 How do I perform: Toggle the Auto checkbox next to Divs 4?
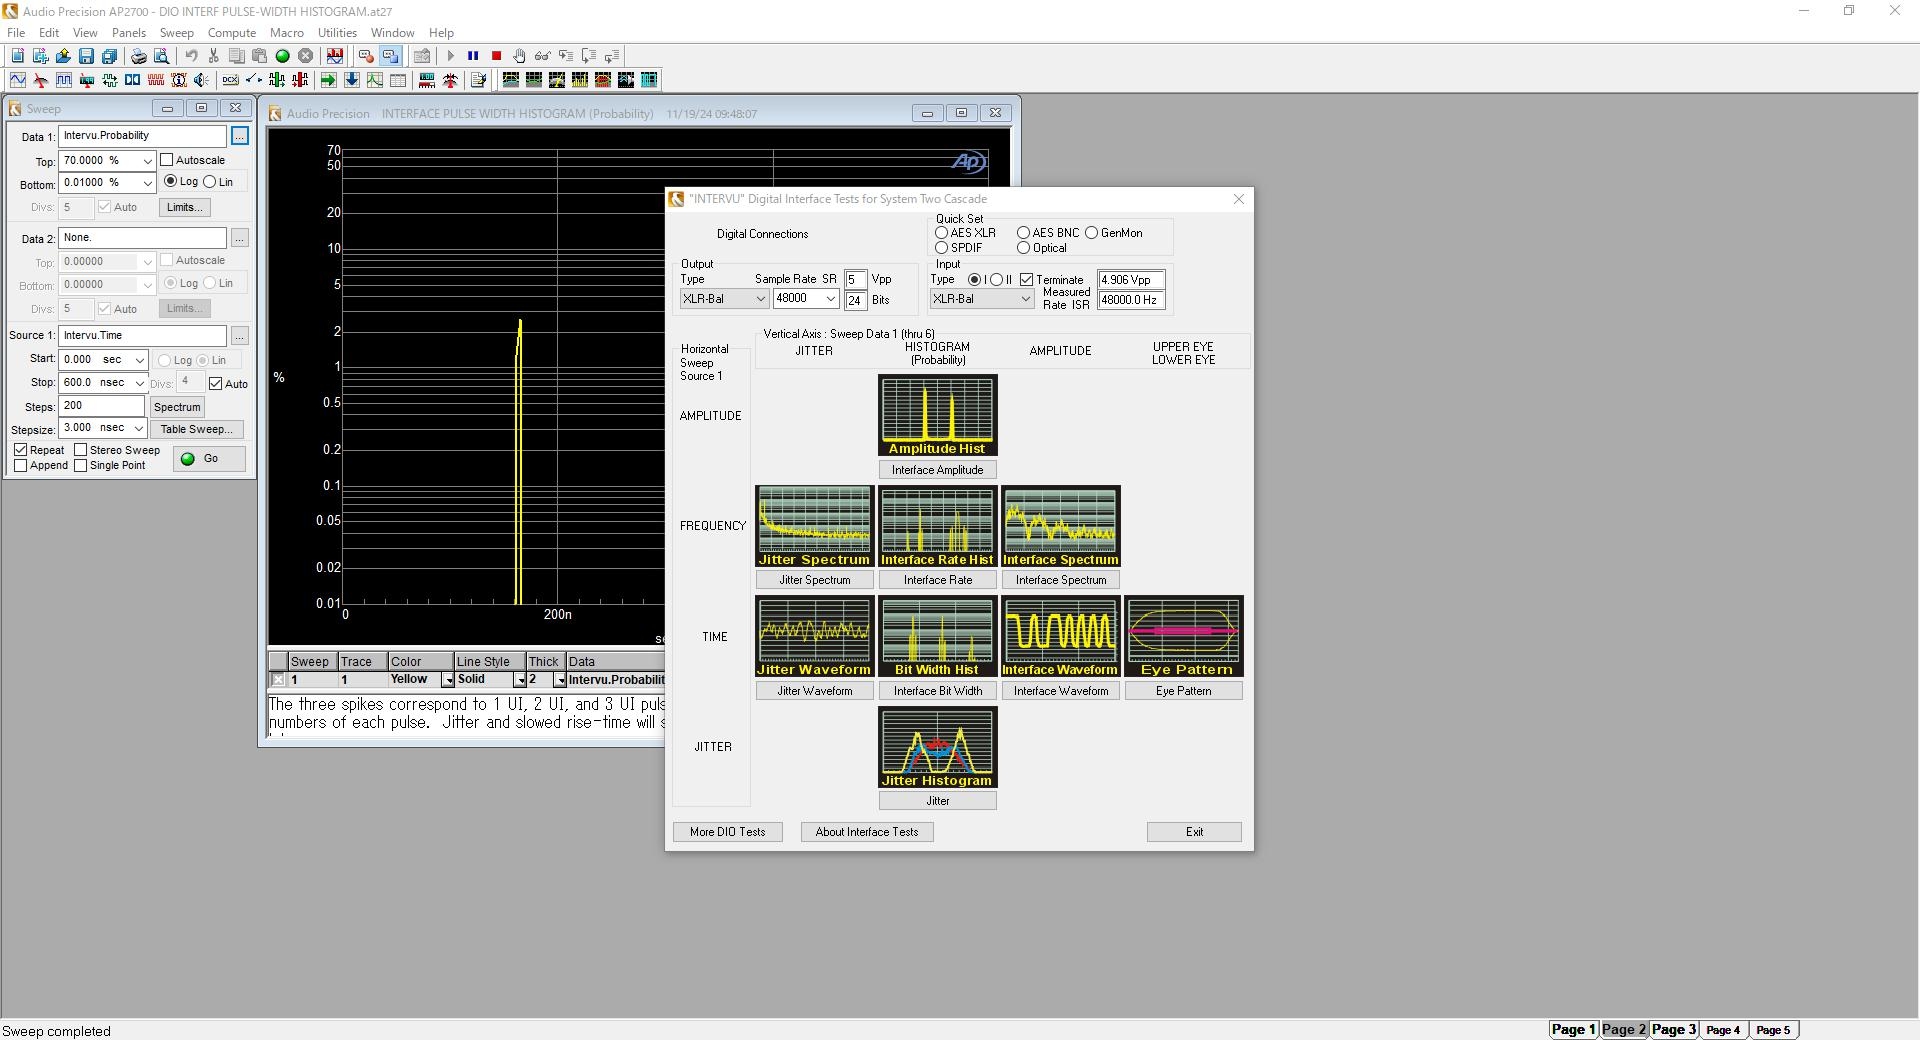pos(215,383)
